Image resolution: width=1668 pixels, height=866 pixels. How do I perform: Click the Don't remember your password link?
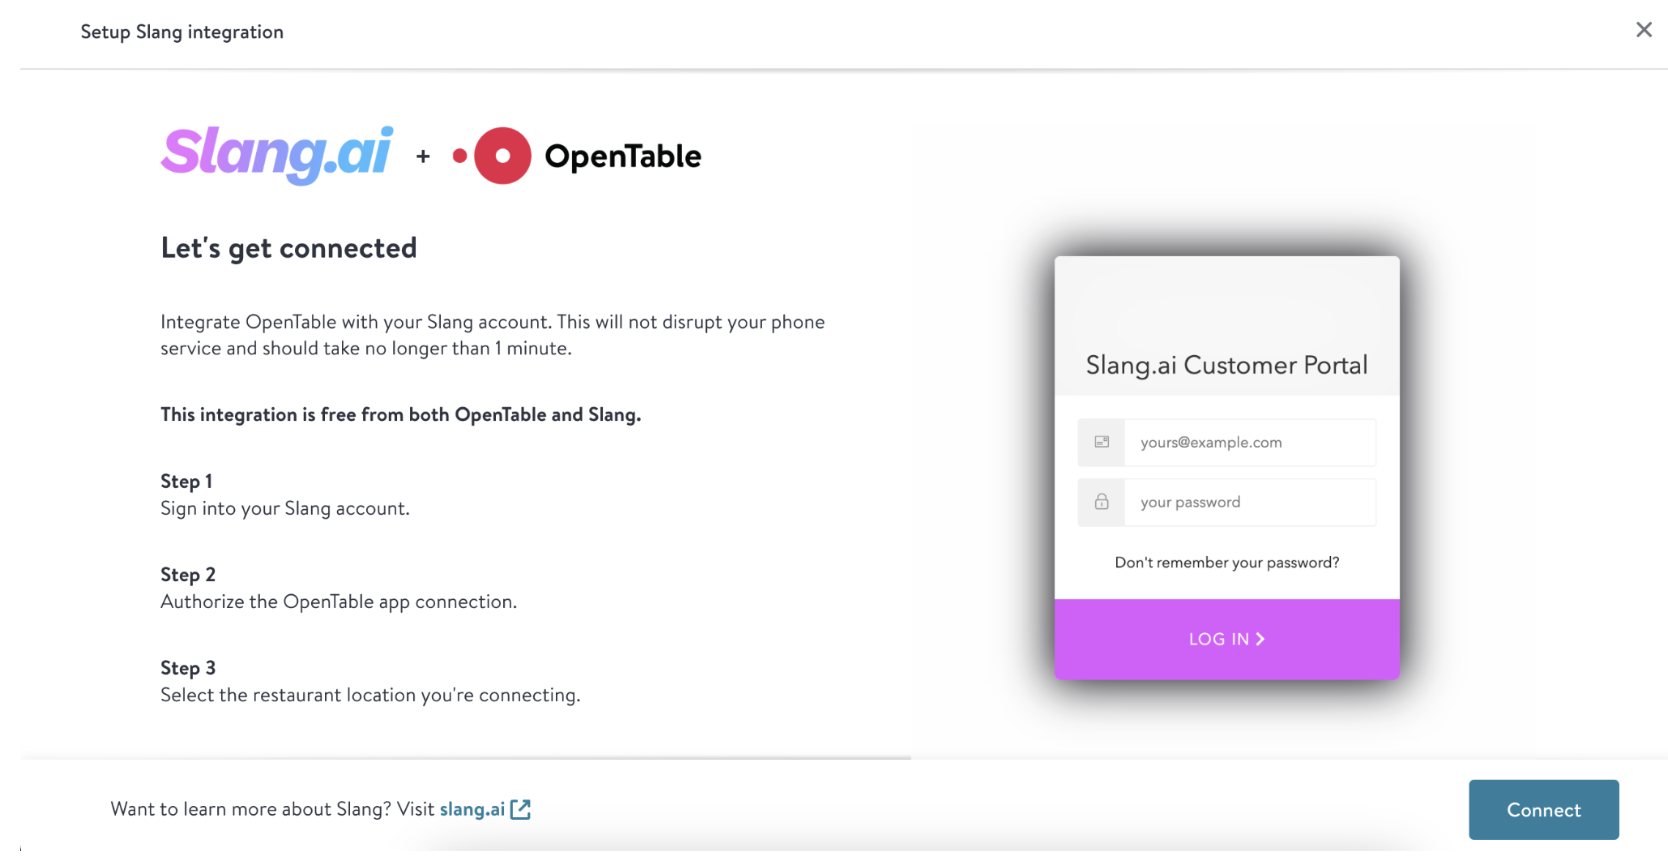click(1226, 562)
